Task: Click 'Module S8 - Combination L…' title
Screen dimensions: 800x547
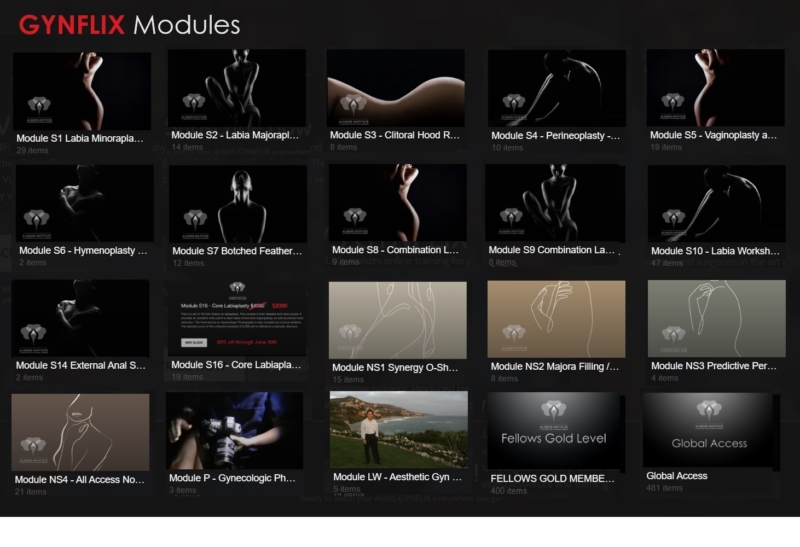Action: tap(395, 250)
